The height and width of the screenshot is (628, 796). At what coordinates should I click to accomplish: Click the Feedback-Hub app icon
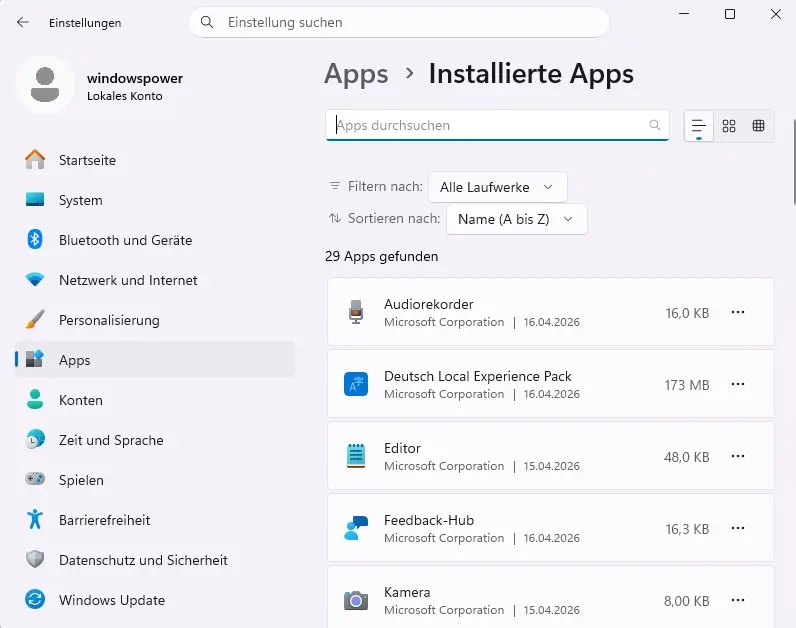pyautogui.click(x=356, y=528)
